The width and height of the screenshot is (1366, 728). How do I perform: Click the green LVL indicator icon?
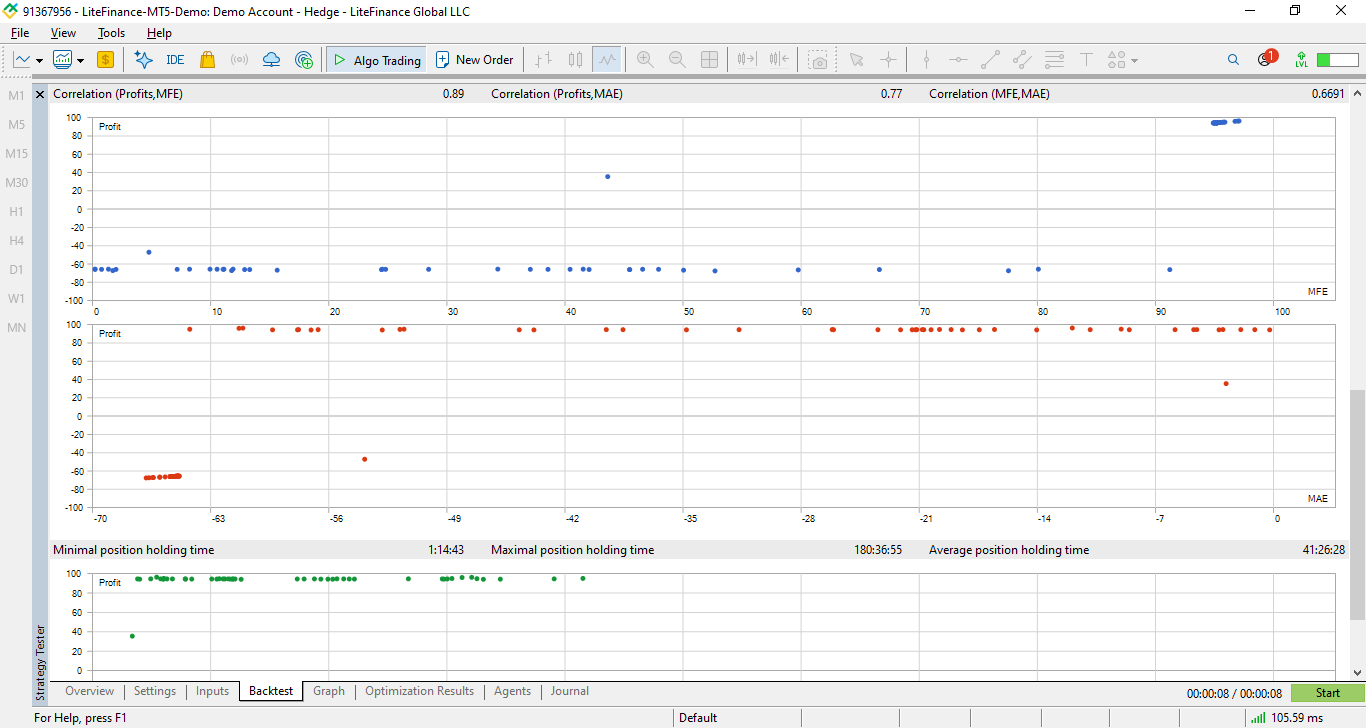point(1301,60)
